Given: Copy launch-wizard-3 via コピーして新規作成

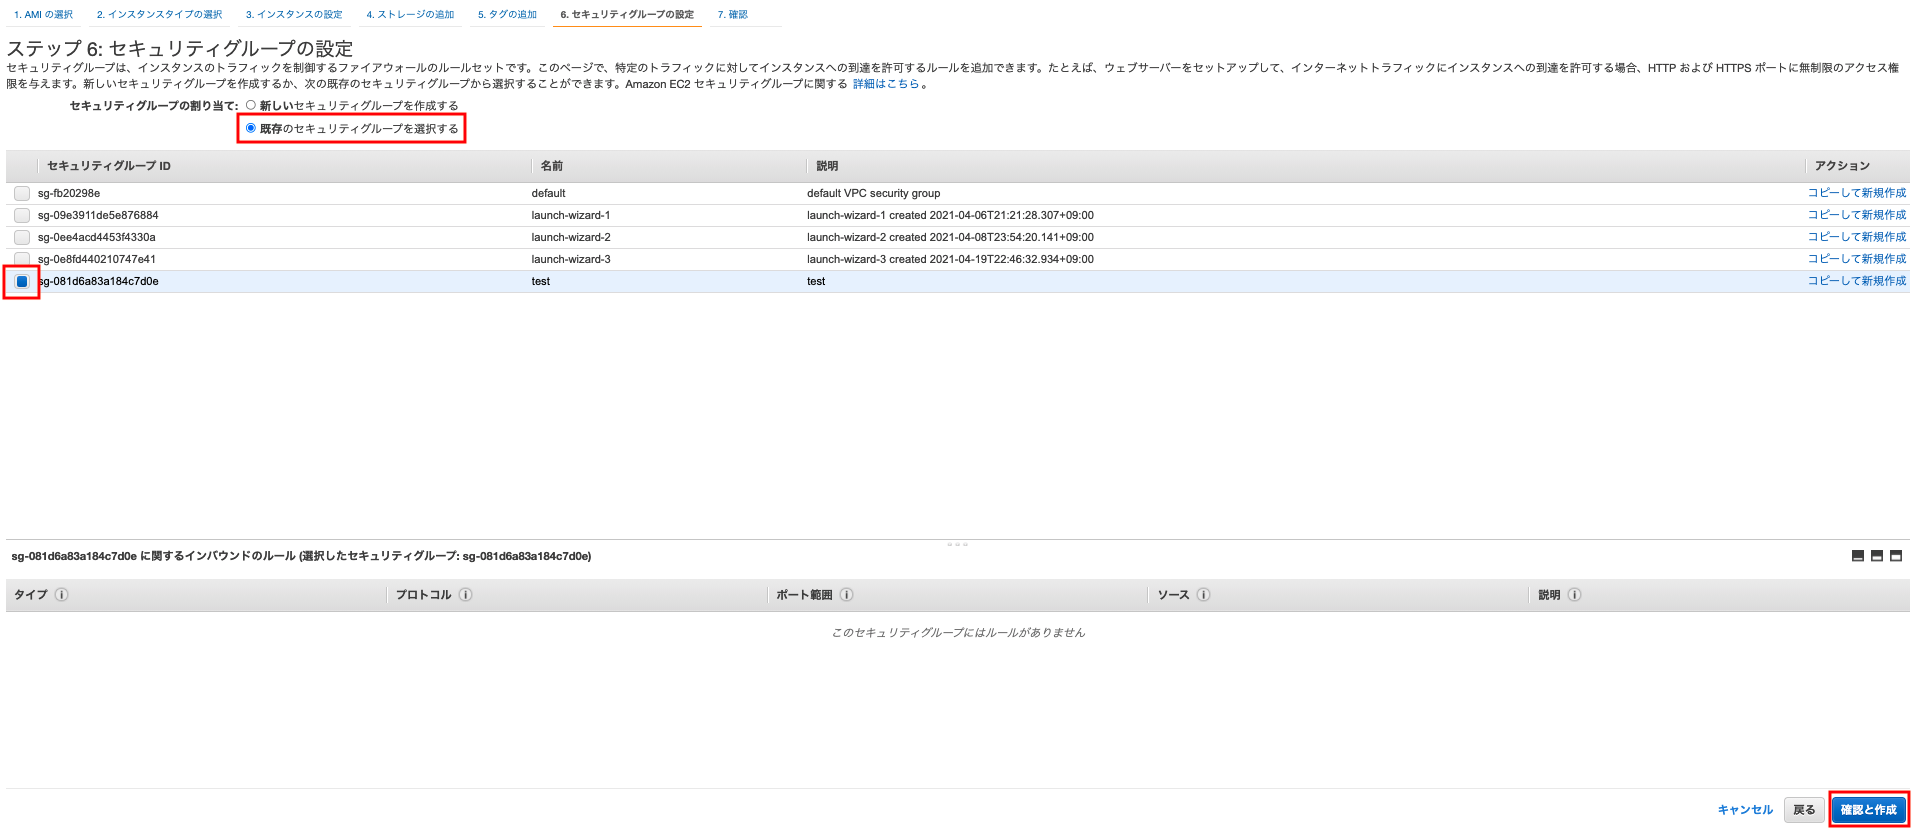Looking at the screenshot, I should click(1857, 259).
